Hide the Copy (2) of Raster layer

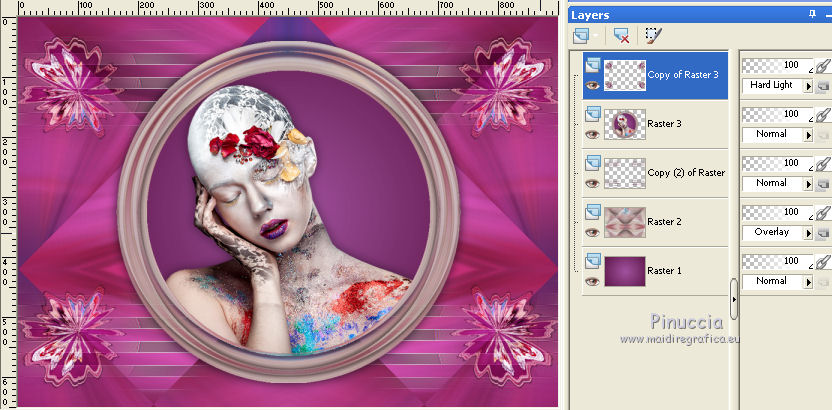592,184
